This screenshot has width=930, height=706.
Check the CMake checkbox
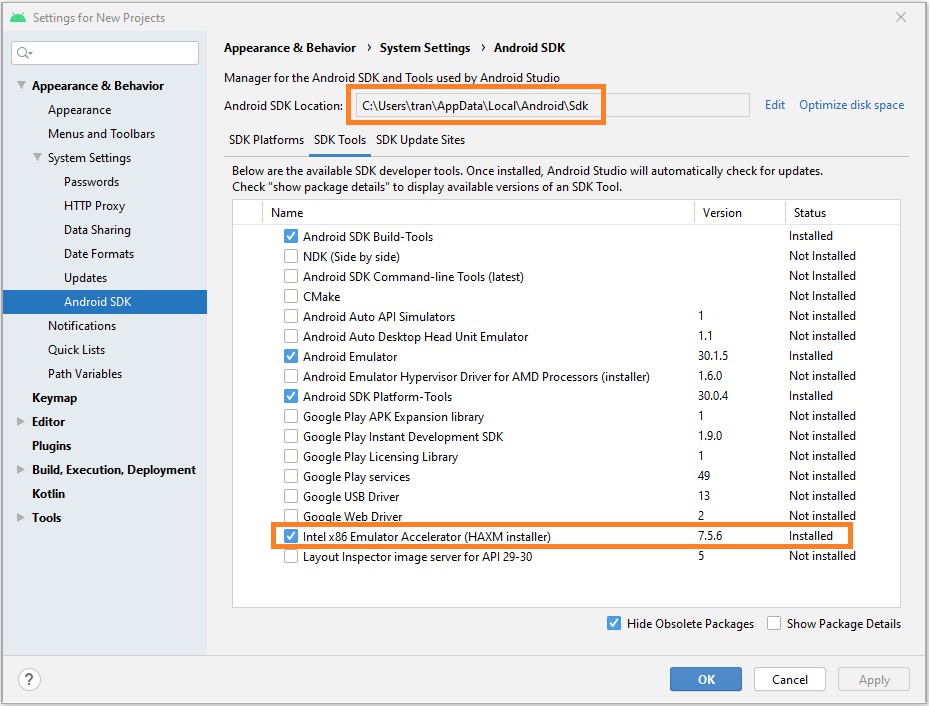(291, 296)
